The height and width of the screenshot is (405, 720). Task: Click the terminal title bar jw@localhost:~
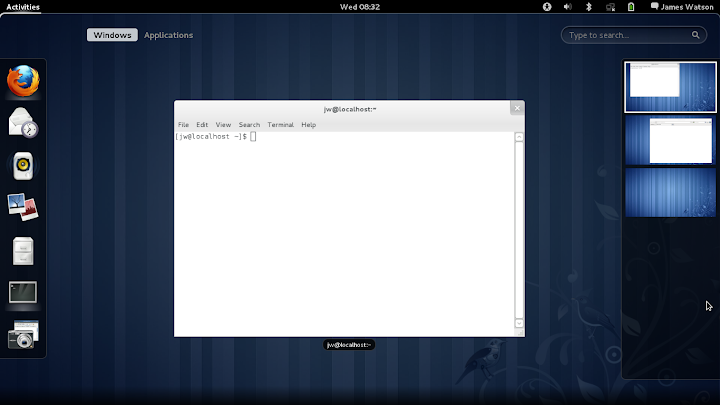(350, 109)
